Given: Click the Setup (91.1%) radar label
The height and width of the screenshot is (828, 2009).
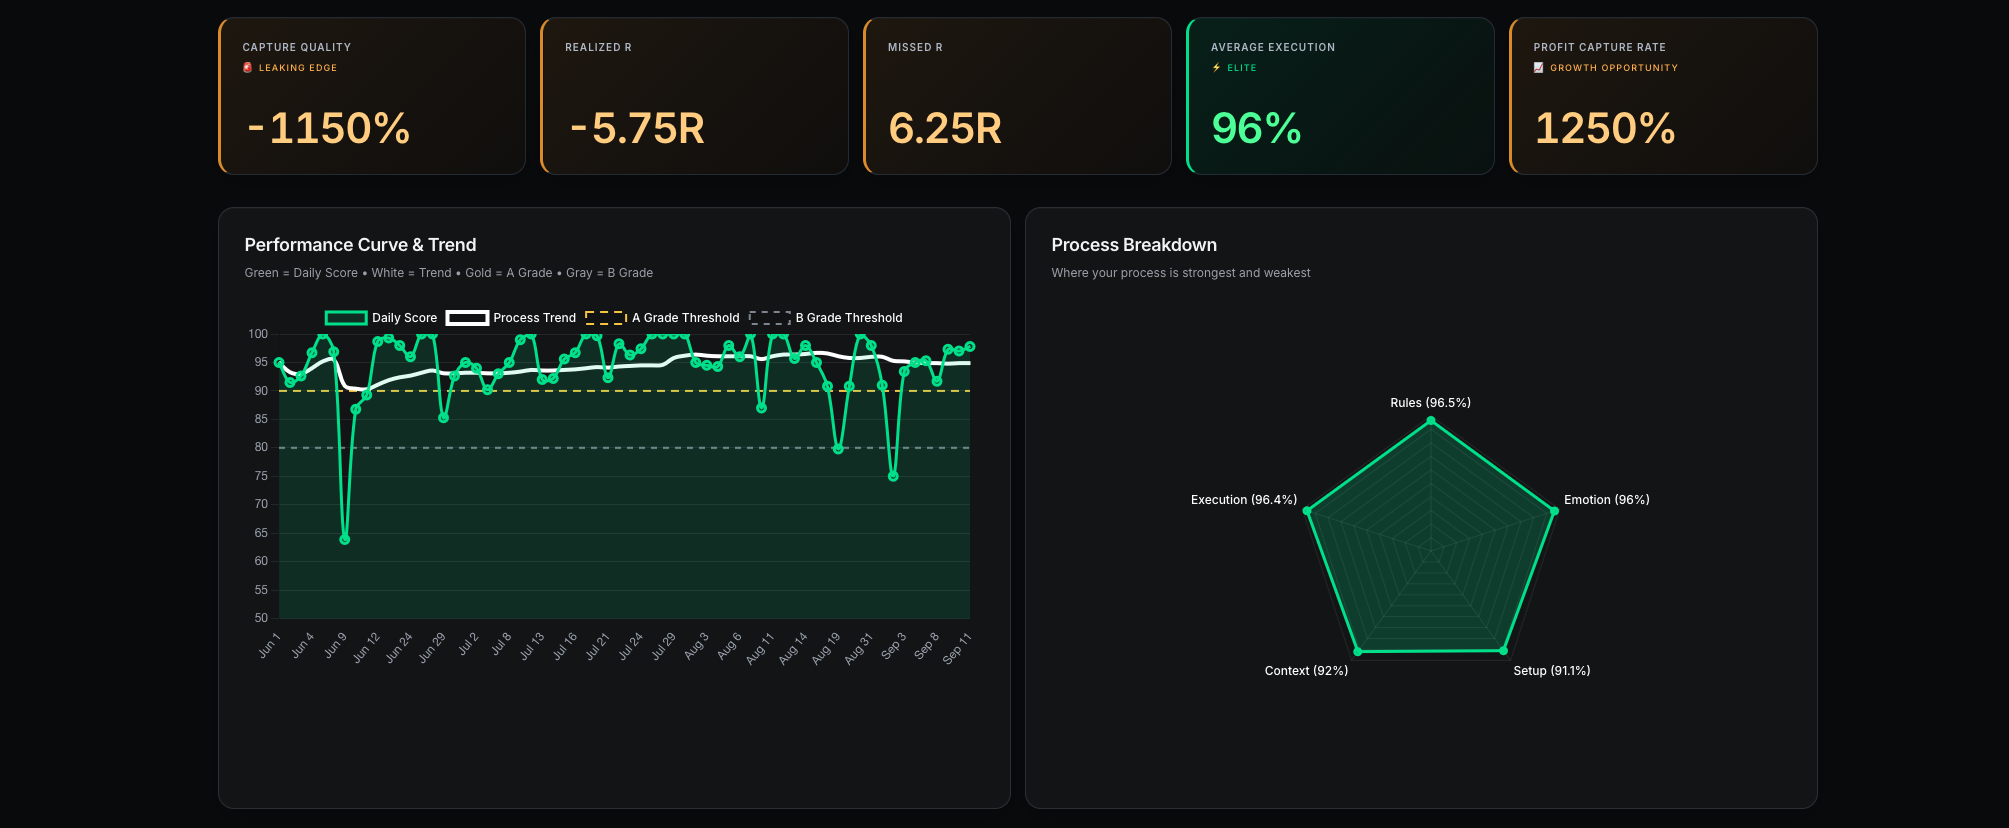Looking at the screenshot, I should pos(1552,671).
